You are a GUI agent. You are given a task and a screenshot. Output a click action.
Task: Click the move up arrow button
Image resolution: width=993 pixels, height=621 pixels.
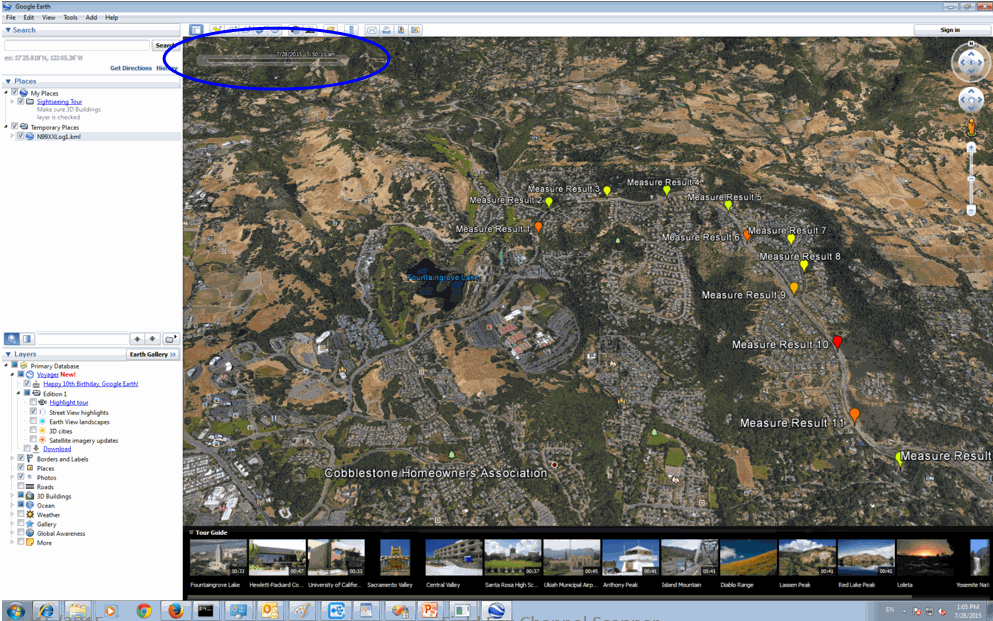pos(137,339)
